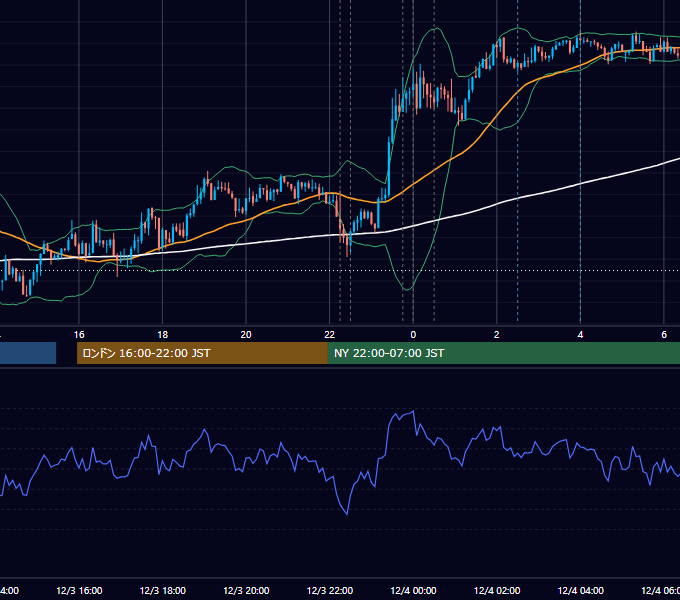This screenshot has height=600, width=680.
Task: Click the oscillator's lowest trough after 12/3 22:00
Action: point(347,514)
